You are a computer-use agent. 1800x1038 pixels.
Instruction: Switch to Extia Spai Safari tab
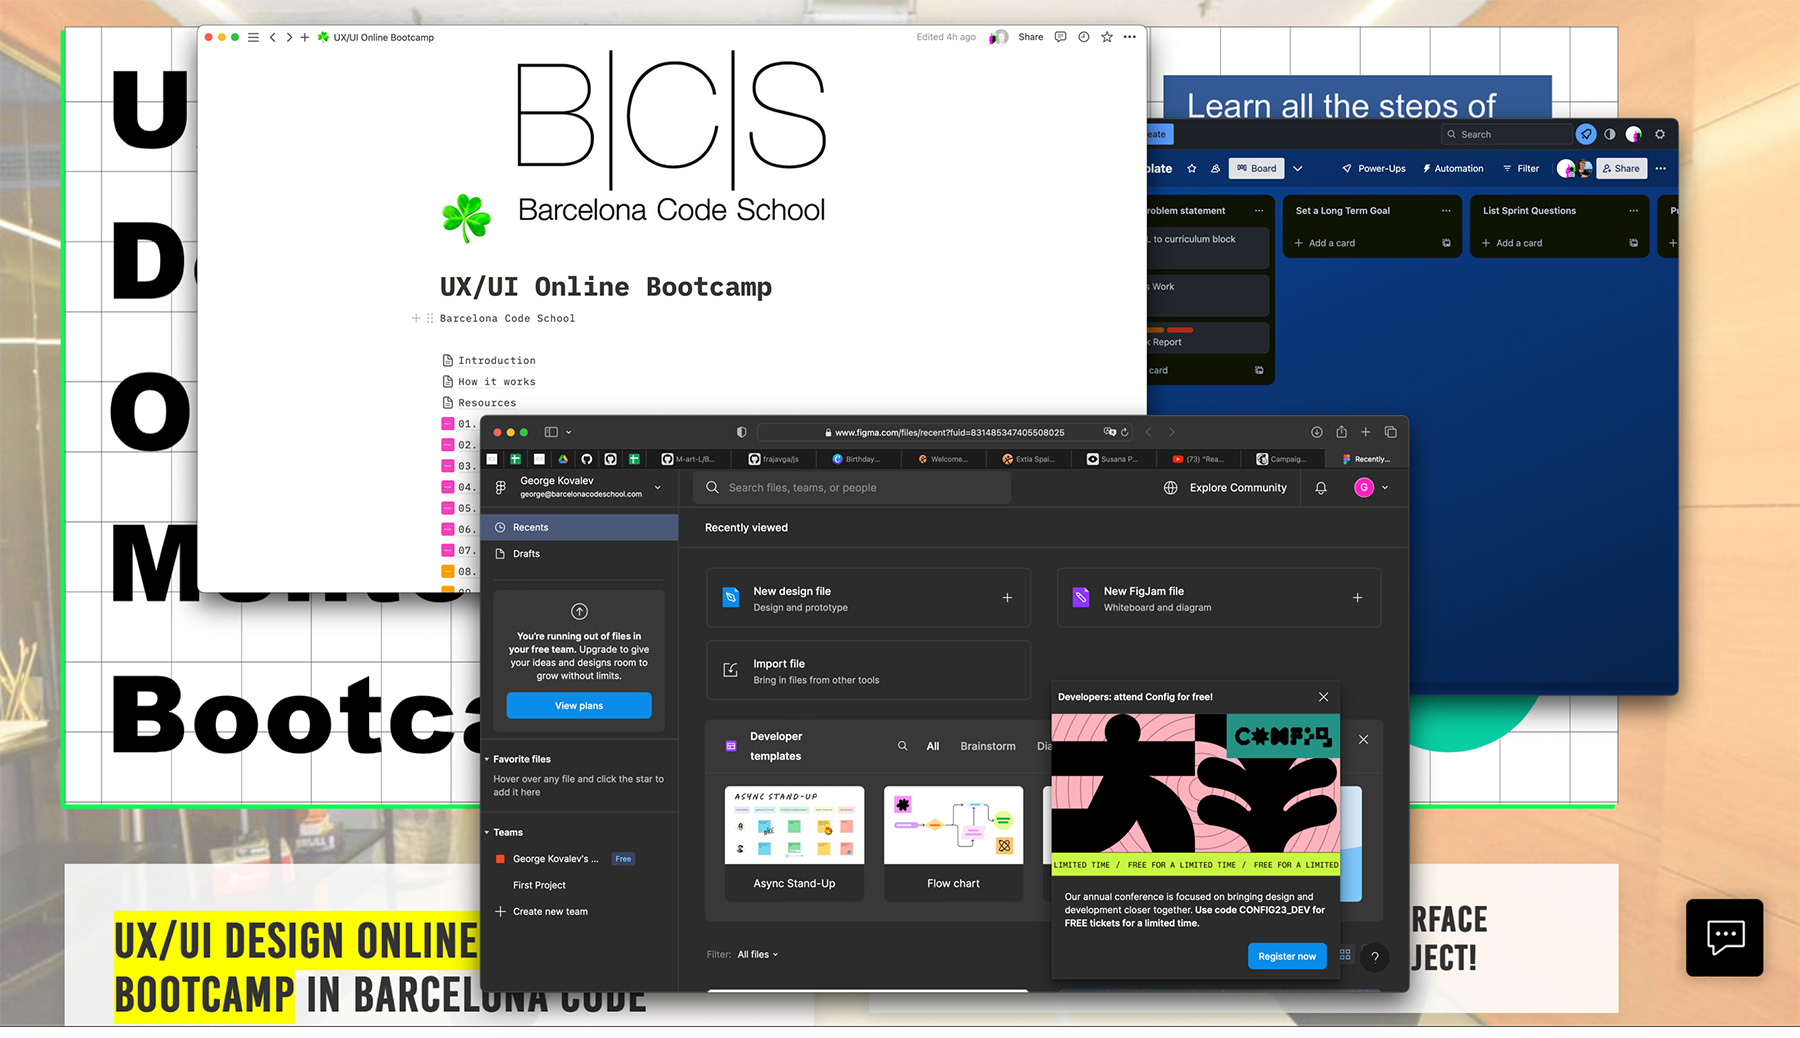pos(1028,459)
